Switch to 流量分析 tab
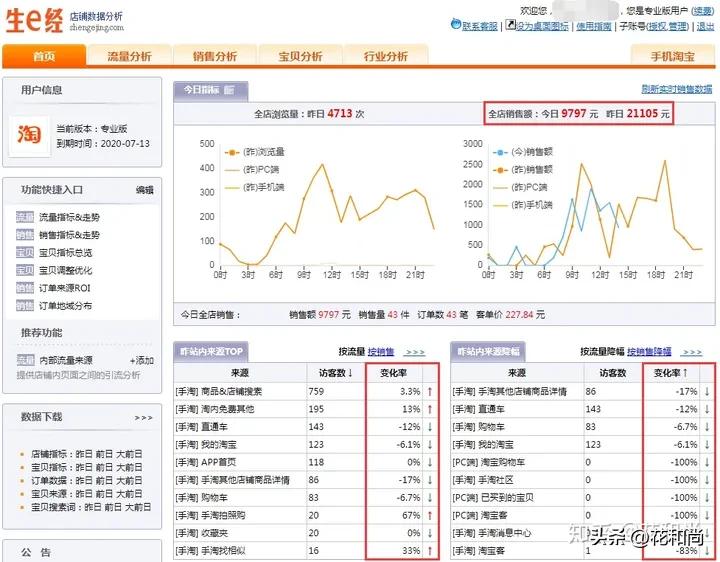The image size is (720, 562). pos(129,56)
